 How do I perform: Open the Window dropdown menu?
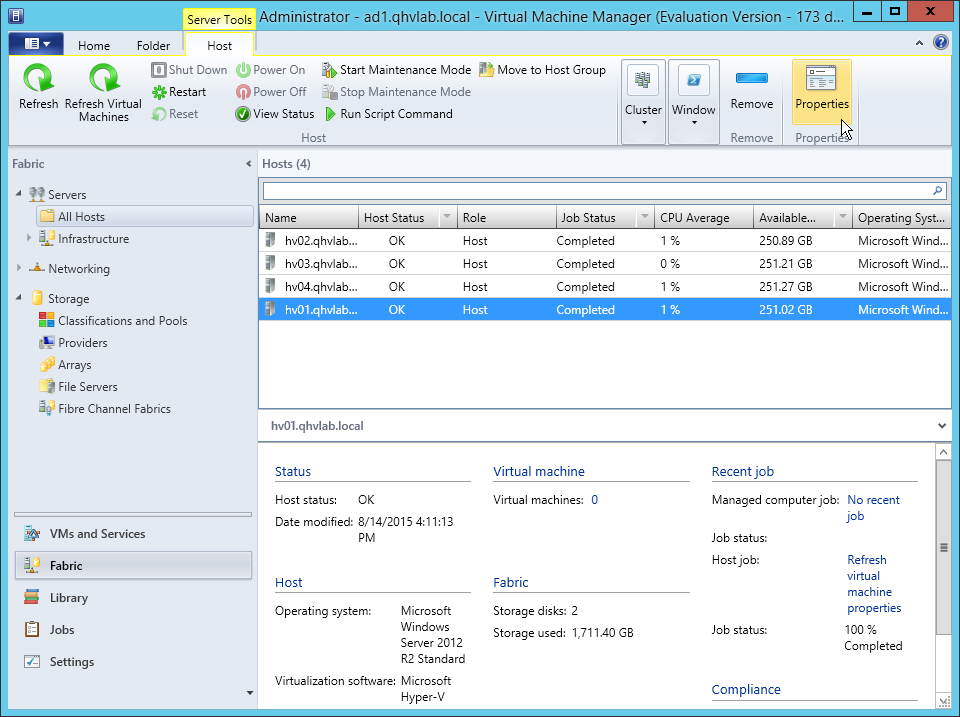tap(693, 101)
